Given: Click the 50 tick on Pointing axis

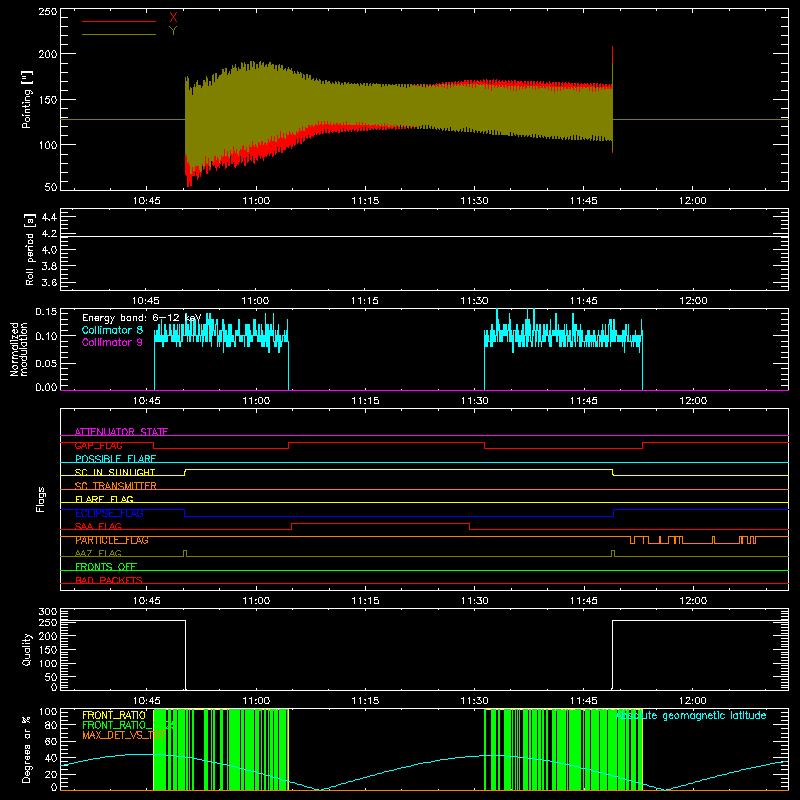Looking at the screenshot, I should click(x=51, y=187).
